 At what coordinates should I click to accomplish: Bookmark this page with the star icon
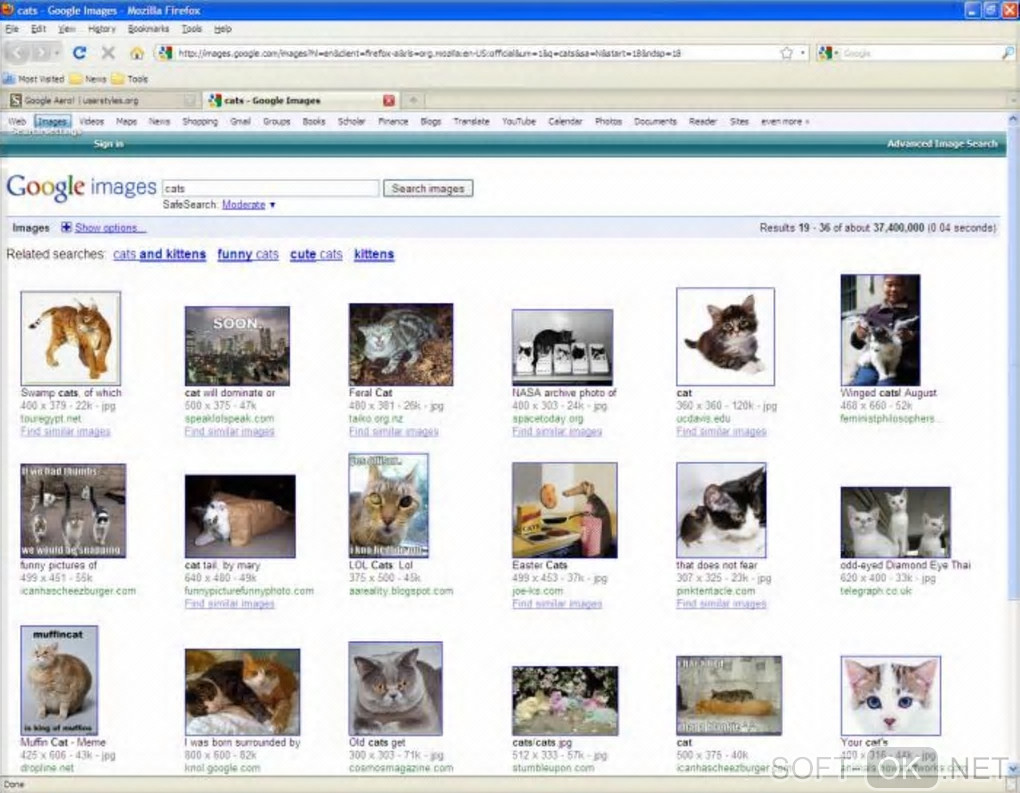(786, 53)
